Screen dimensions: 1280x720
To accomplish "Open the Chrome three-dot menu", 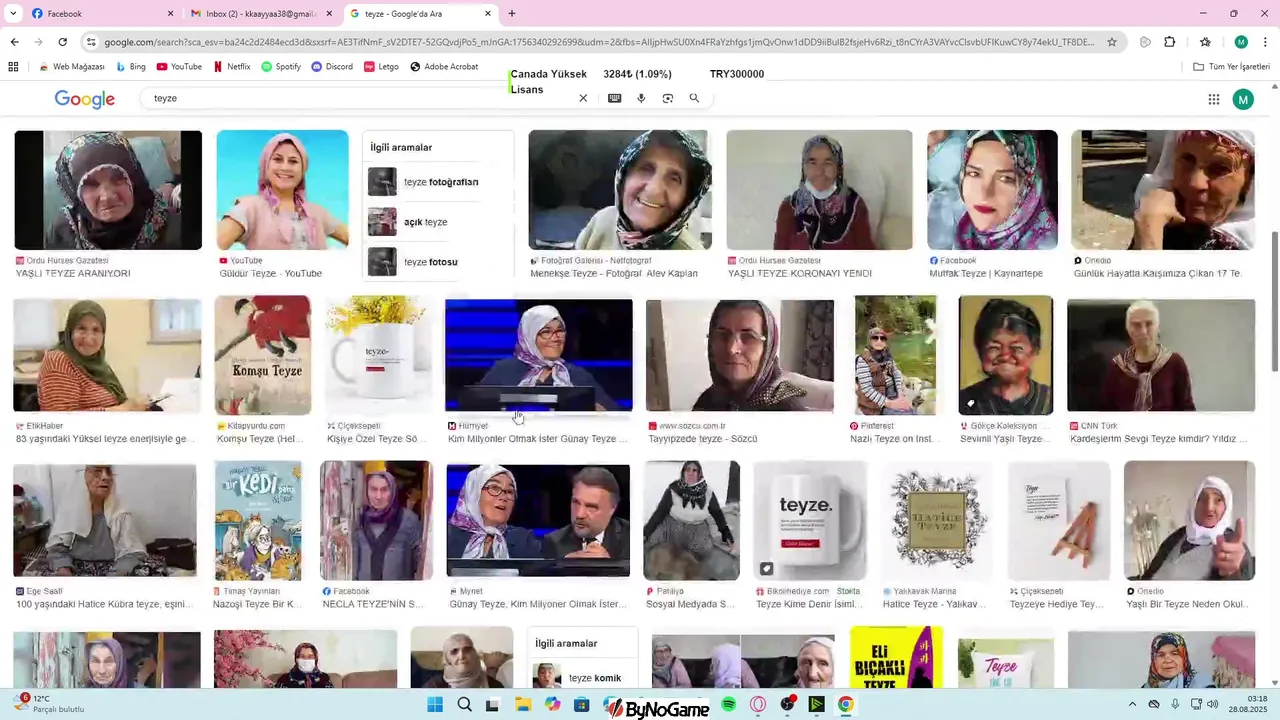I will 1266,42.
